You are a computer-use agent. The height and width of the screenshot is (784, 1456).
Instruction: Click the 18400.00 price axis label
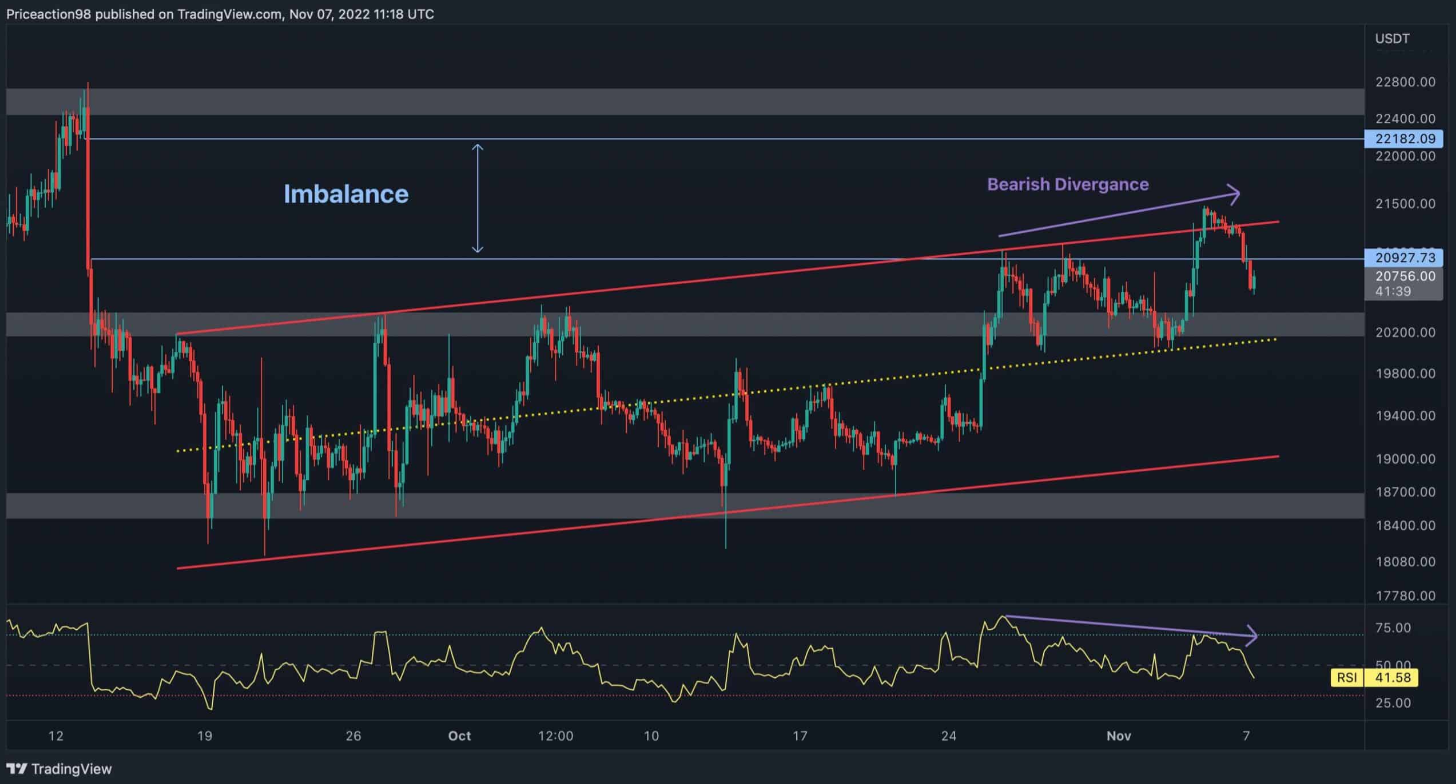tap(1406, 526)
